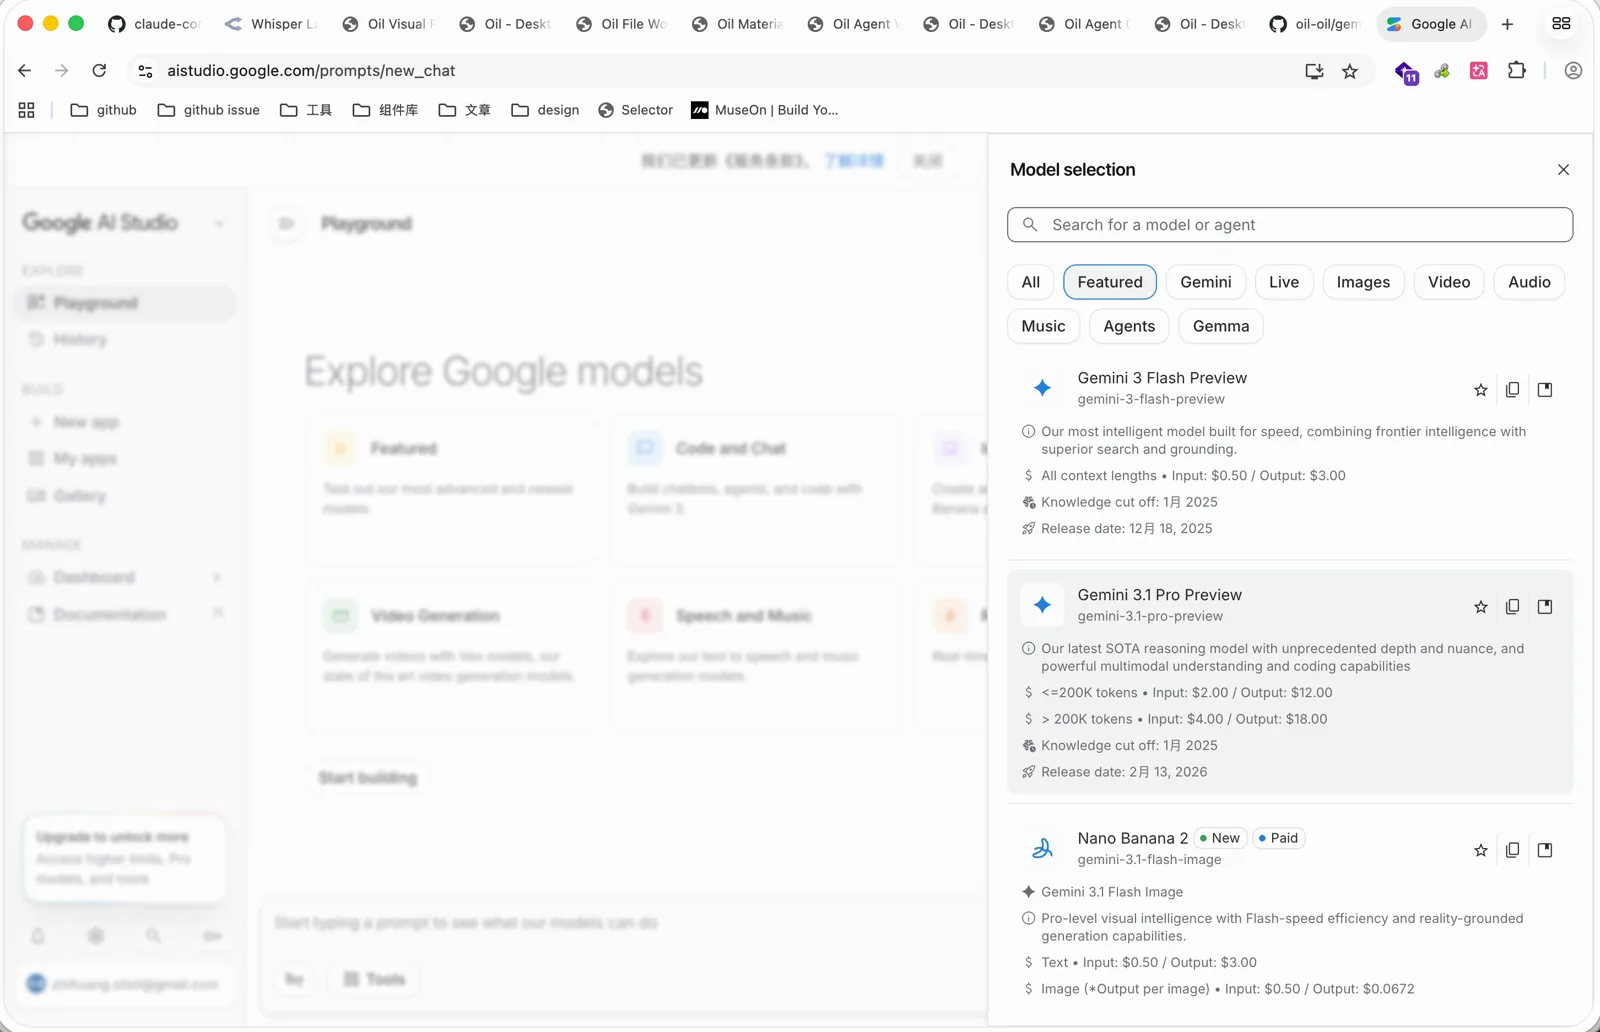Choose the Gemini 3.1 Pro Preview model
The height and width of the screenshot is (1032, 1600).
1290,682
